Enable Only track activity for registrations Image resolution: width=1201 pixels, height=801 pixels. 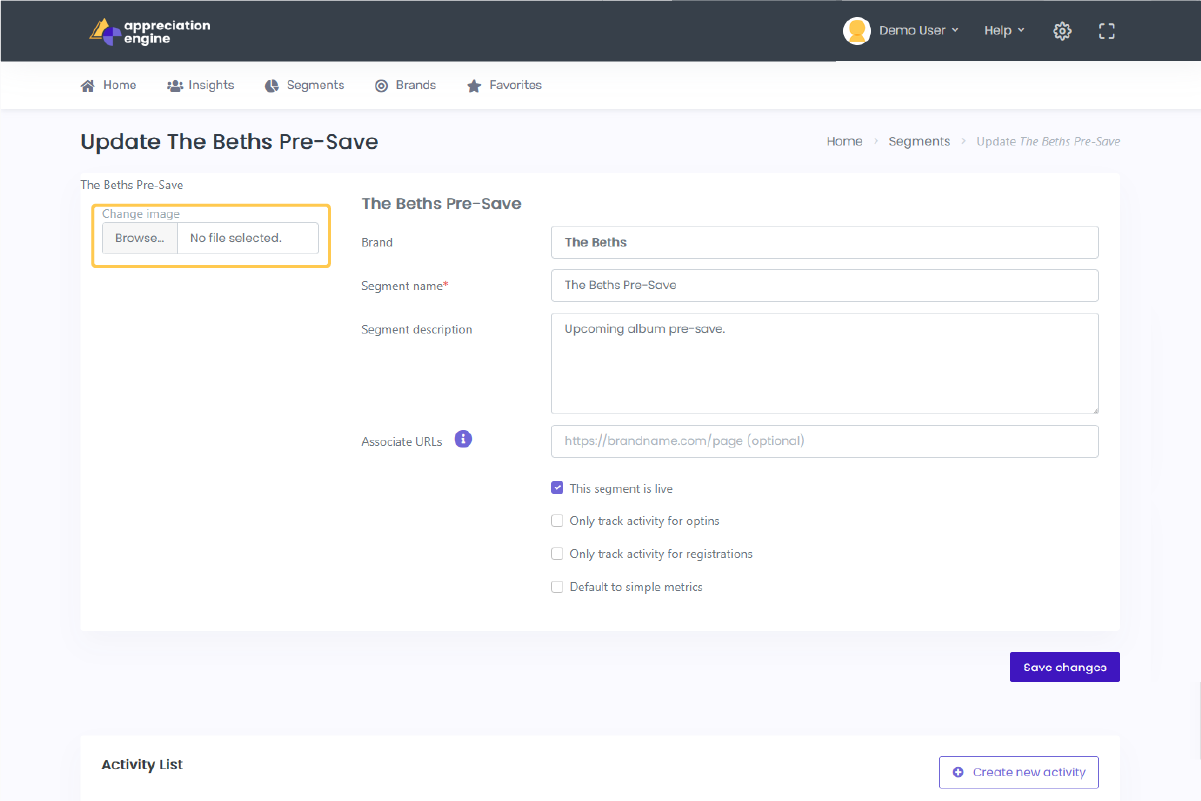pos(557,554)
